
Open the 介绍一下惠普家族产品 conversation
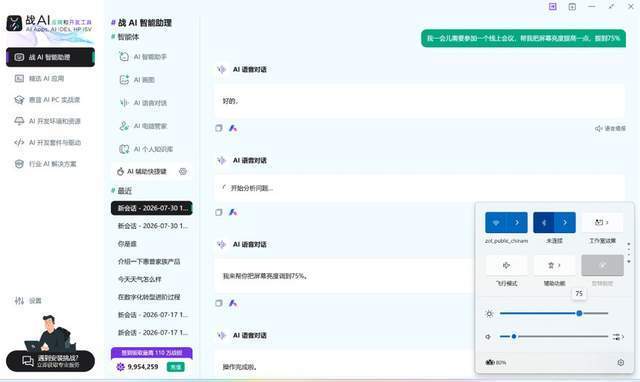coord(149,261)
